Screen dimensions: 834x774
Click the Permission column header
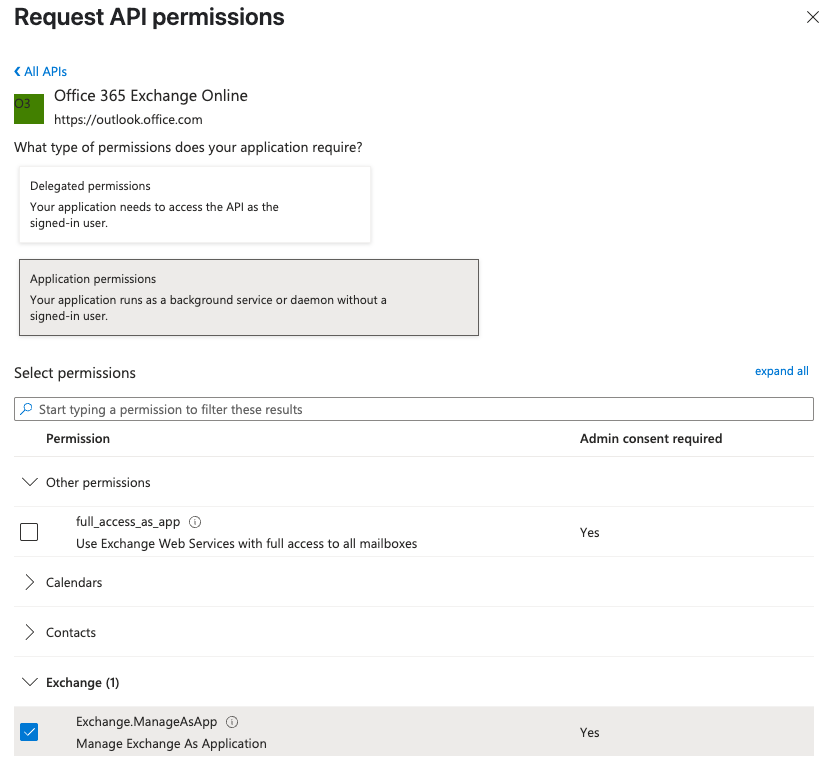(78, 438)
